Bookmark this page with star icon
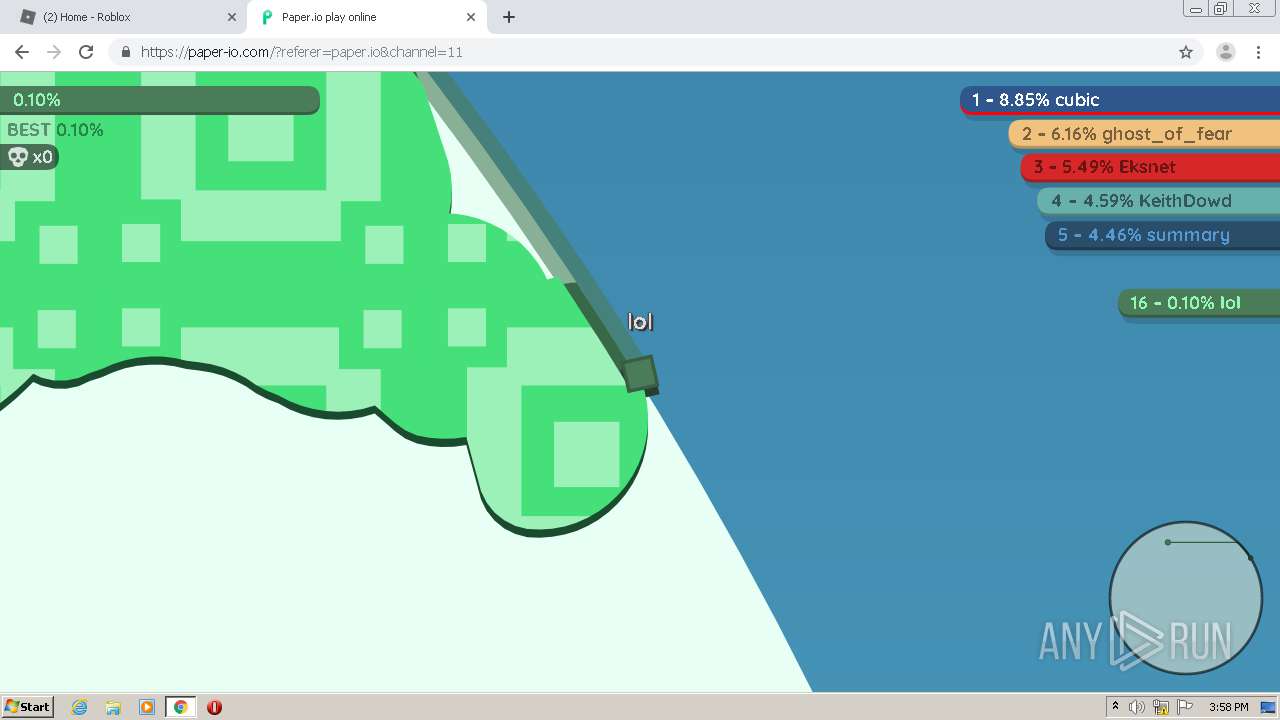 click(1186, 52)
